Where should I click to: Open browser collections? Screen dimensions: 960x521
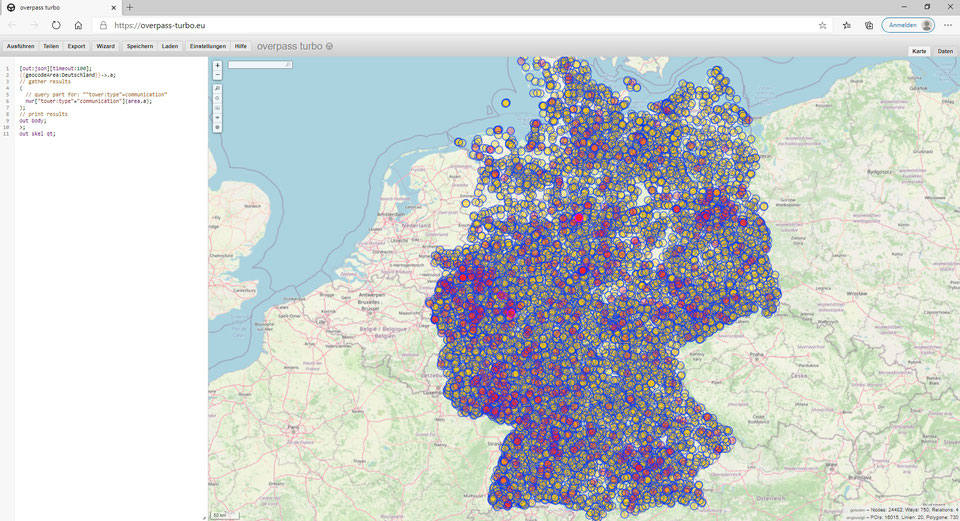pyautogui.click(x=869, y=25)
